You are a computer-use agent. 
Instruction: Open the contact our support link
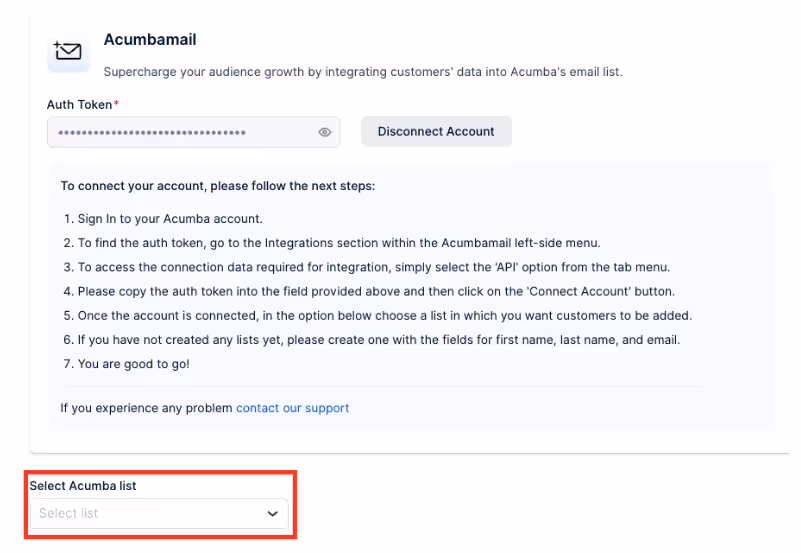click(292, 408)
